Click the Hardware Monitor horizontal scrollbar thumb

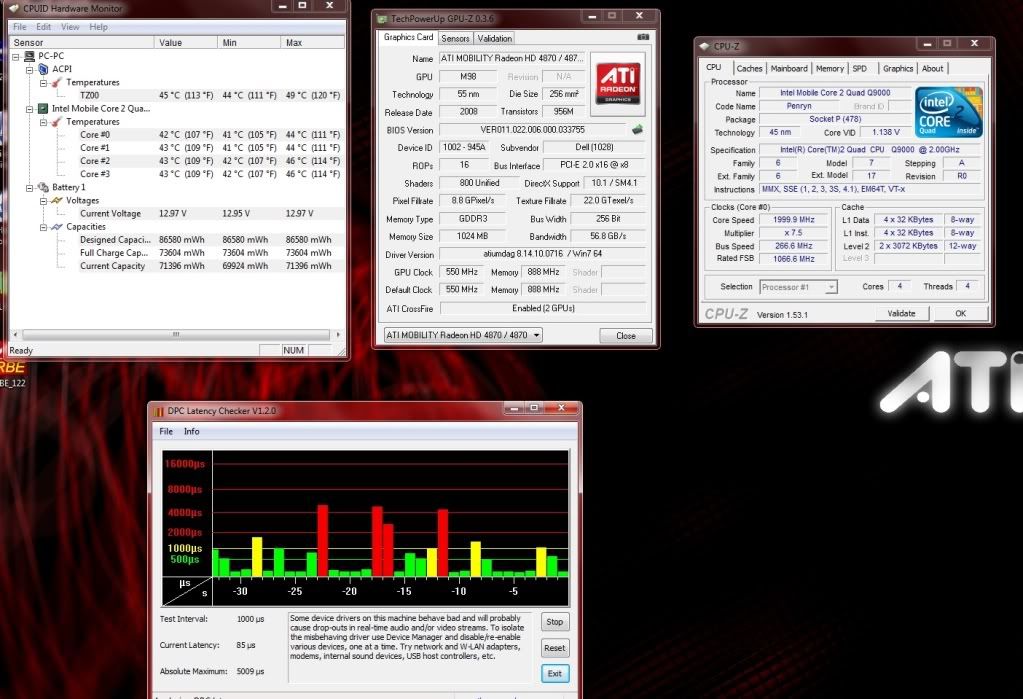point(176,334)
